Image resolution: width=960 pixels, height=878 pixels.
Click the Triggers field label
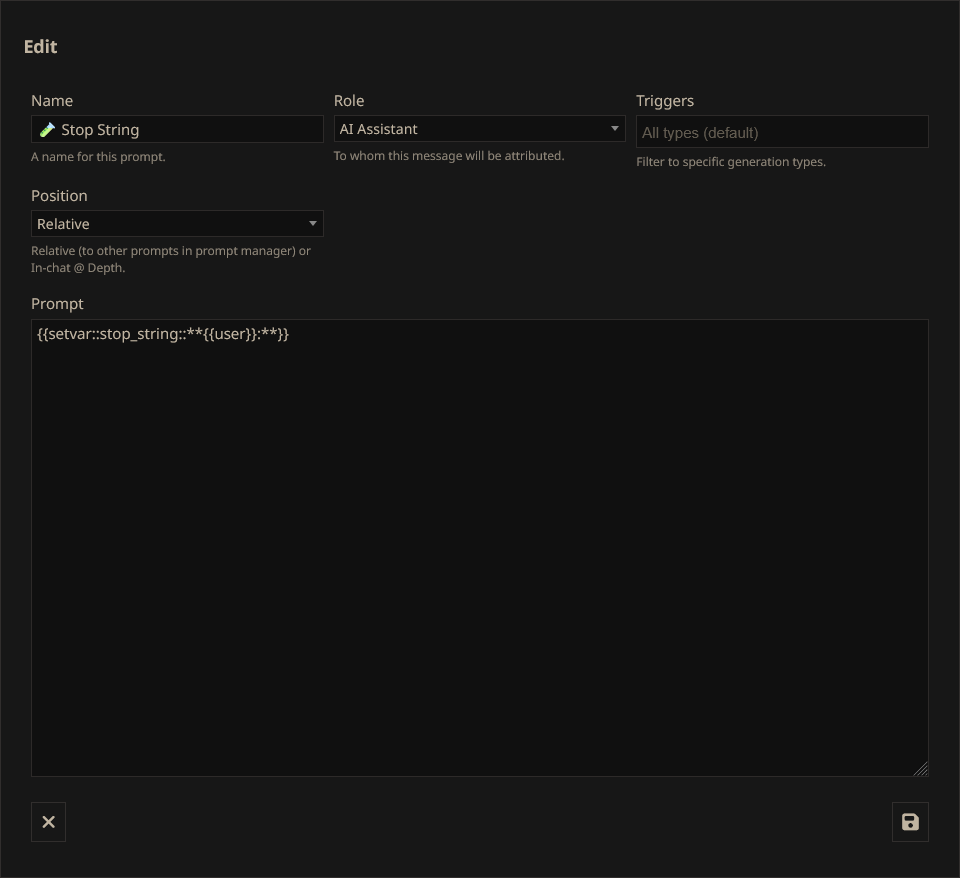[665, 101]
